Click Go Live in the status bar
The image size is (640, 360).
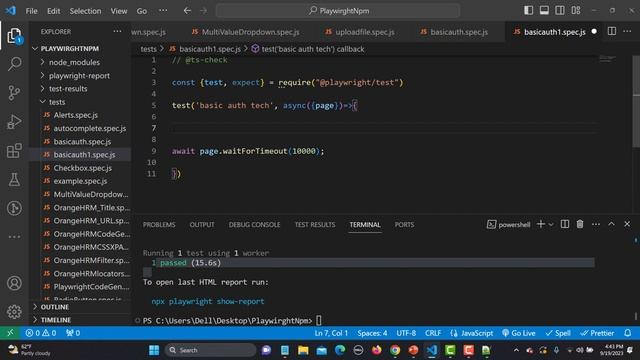point(518,333)
